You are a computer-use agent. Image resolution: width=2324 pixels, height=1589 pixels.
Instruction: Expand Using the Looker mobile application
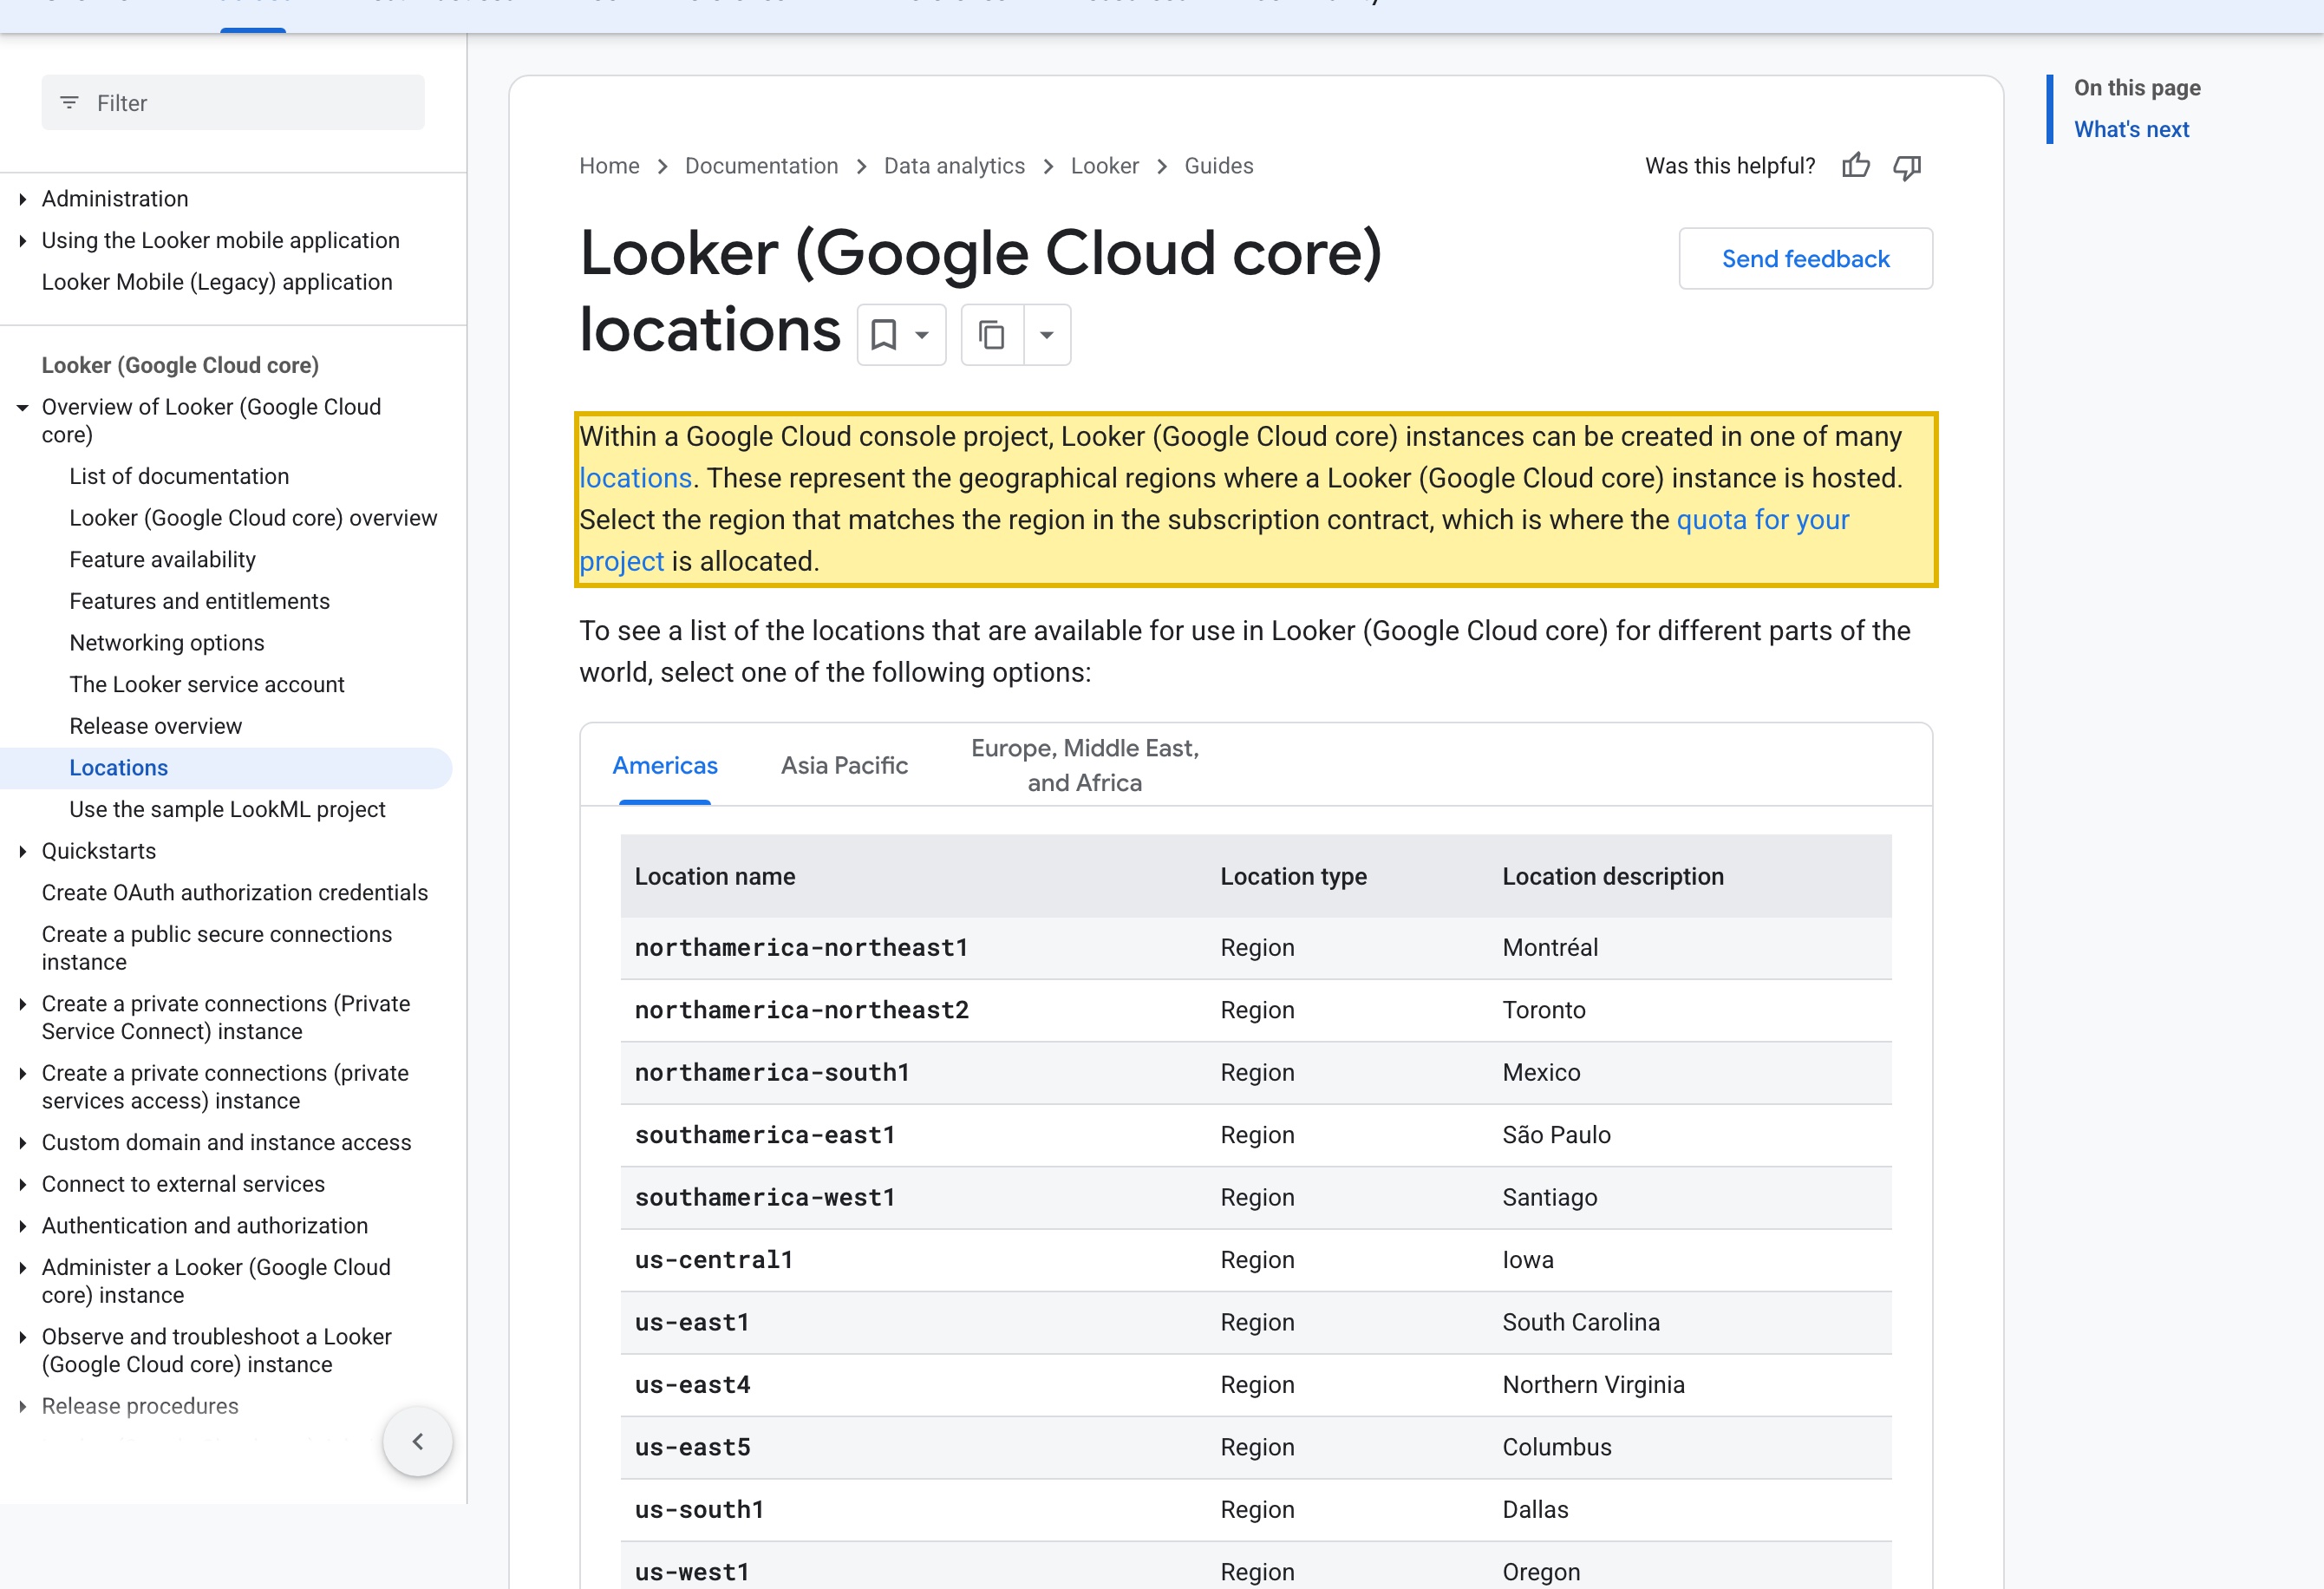click(x=23, y=241)
